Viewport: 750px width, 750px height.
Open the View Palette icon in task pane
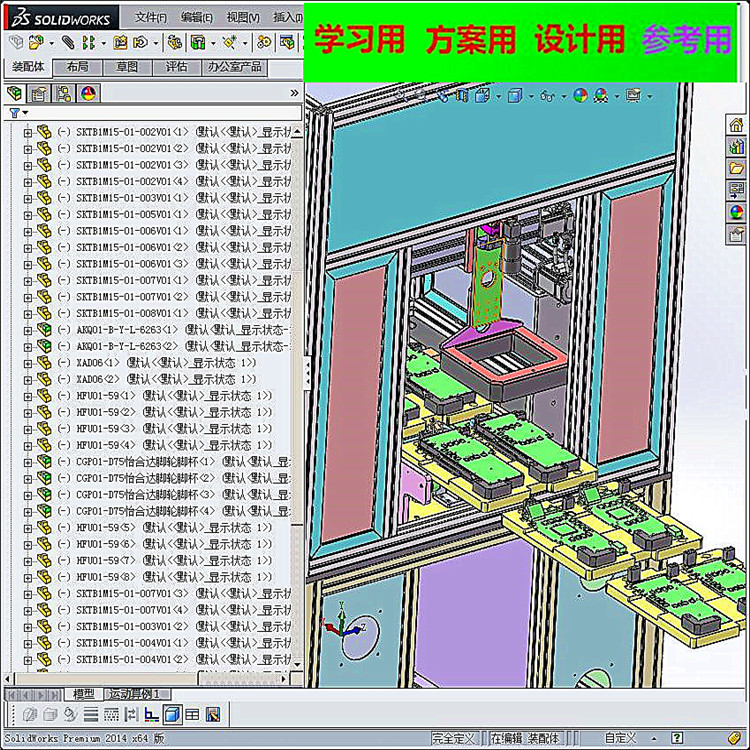click(x=736, y=190)
